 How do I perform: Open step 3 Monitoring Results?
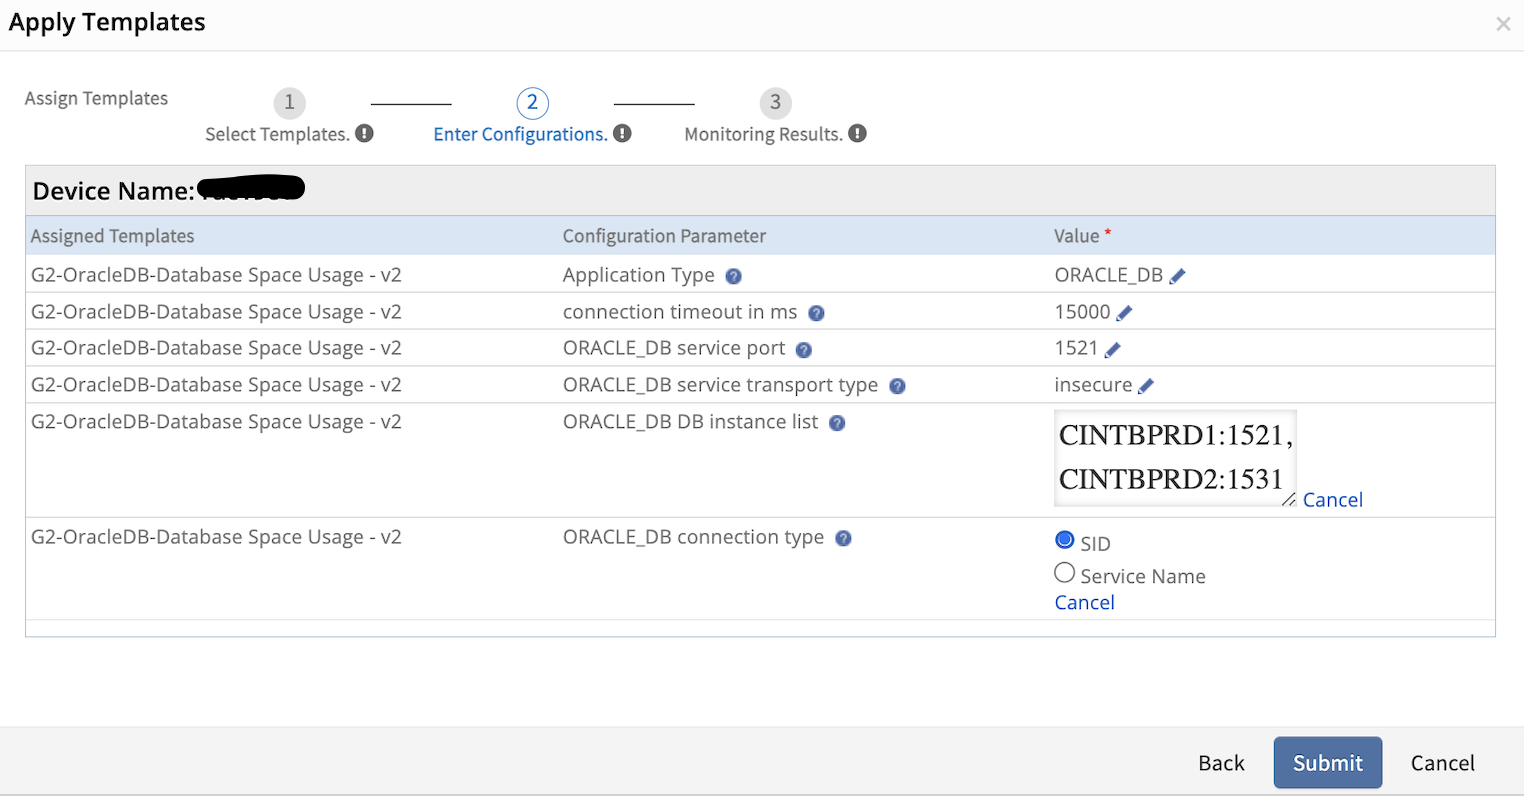click(x=775, y=103)
